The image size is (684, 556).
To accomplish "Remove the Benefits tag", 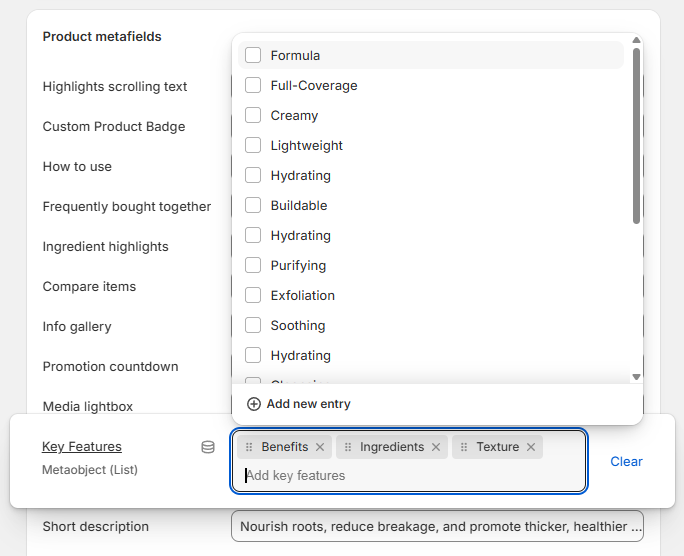I will point(320,447).
